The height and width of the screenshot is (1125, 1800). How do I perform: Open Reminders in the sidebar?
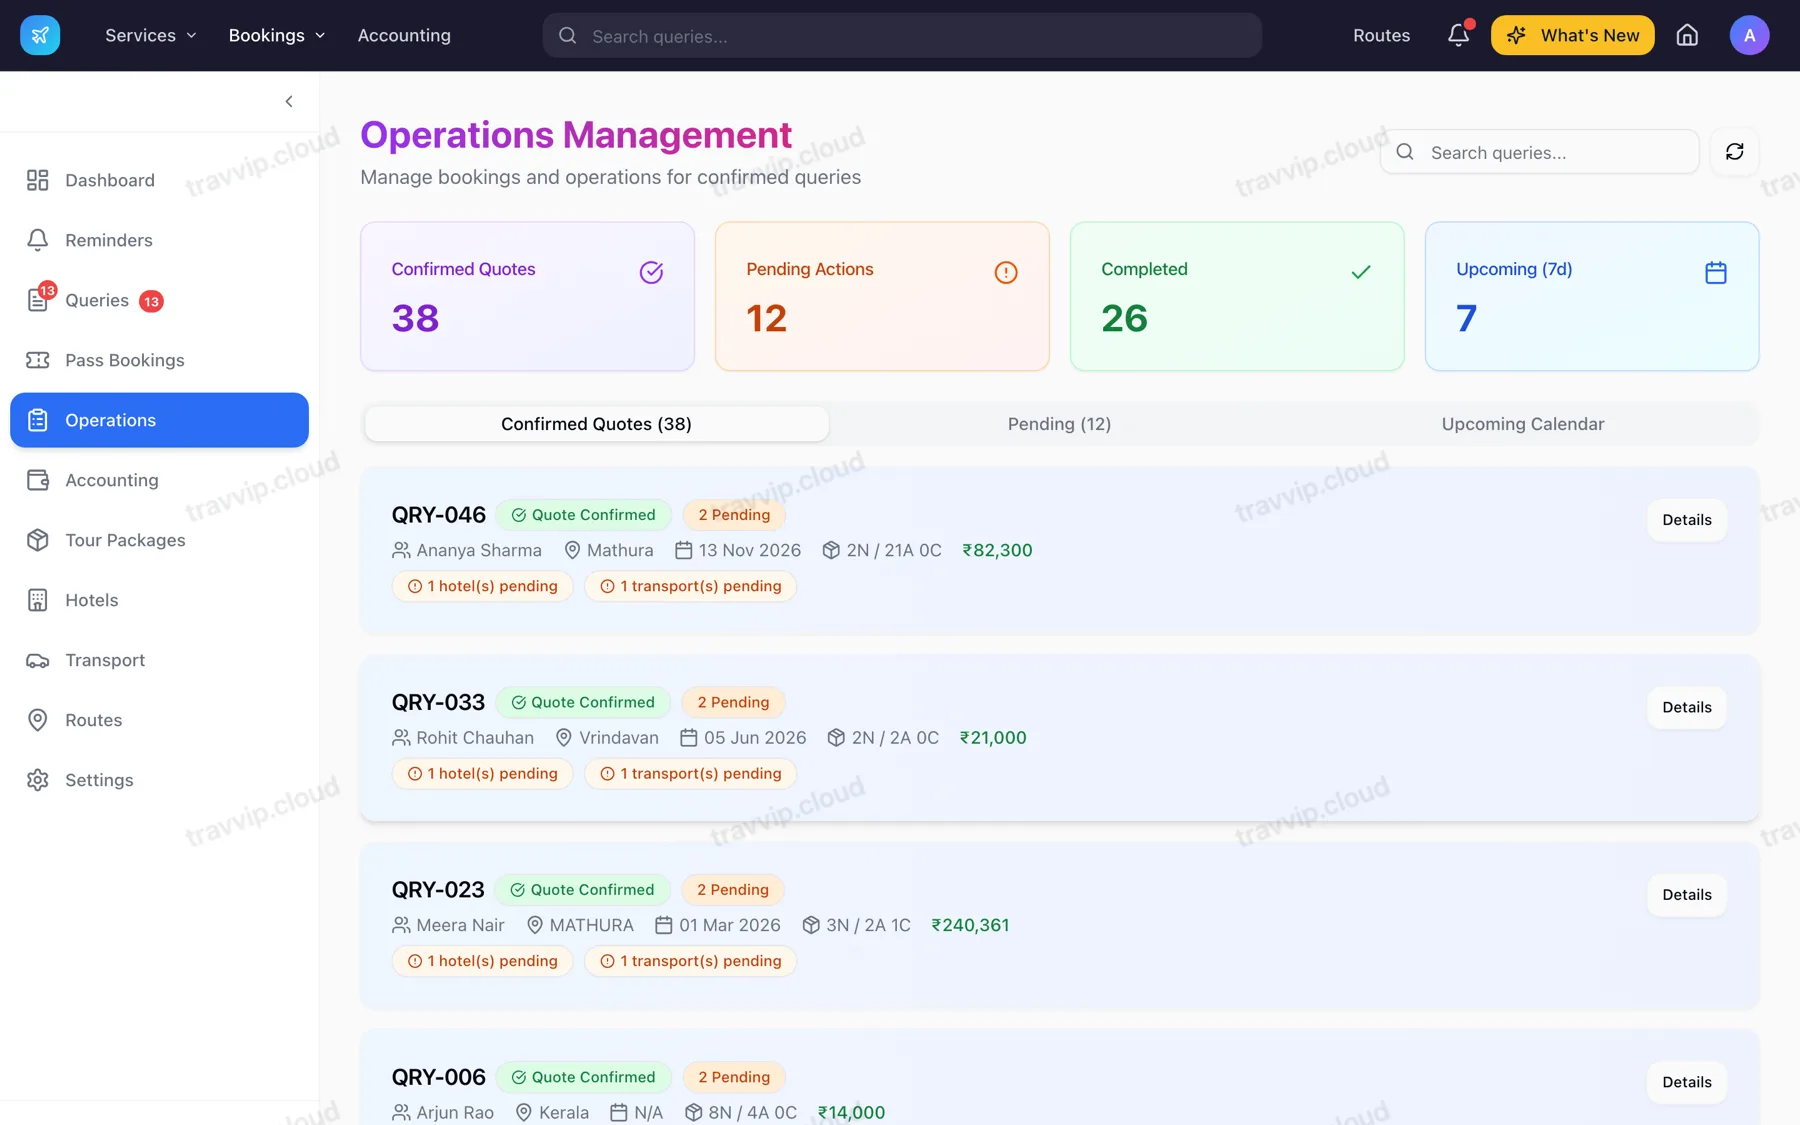click(159, 240)
